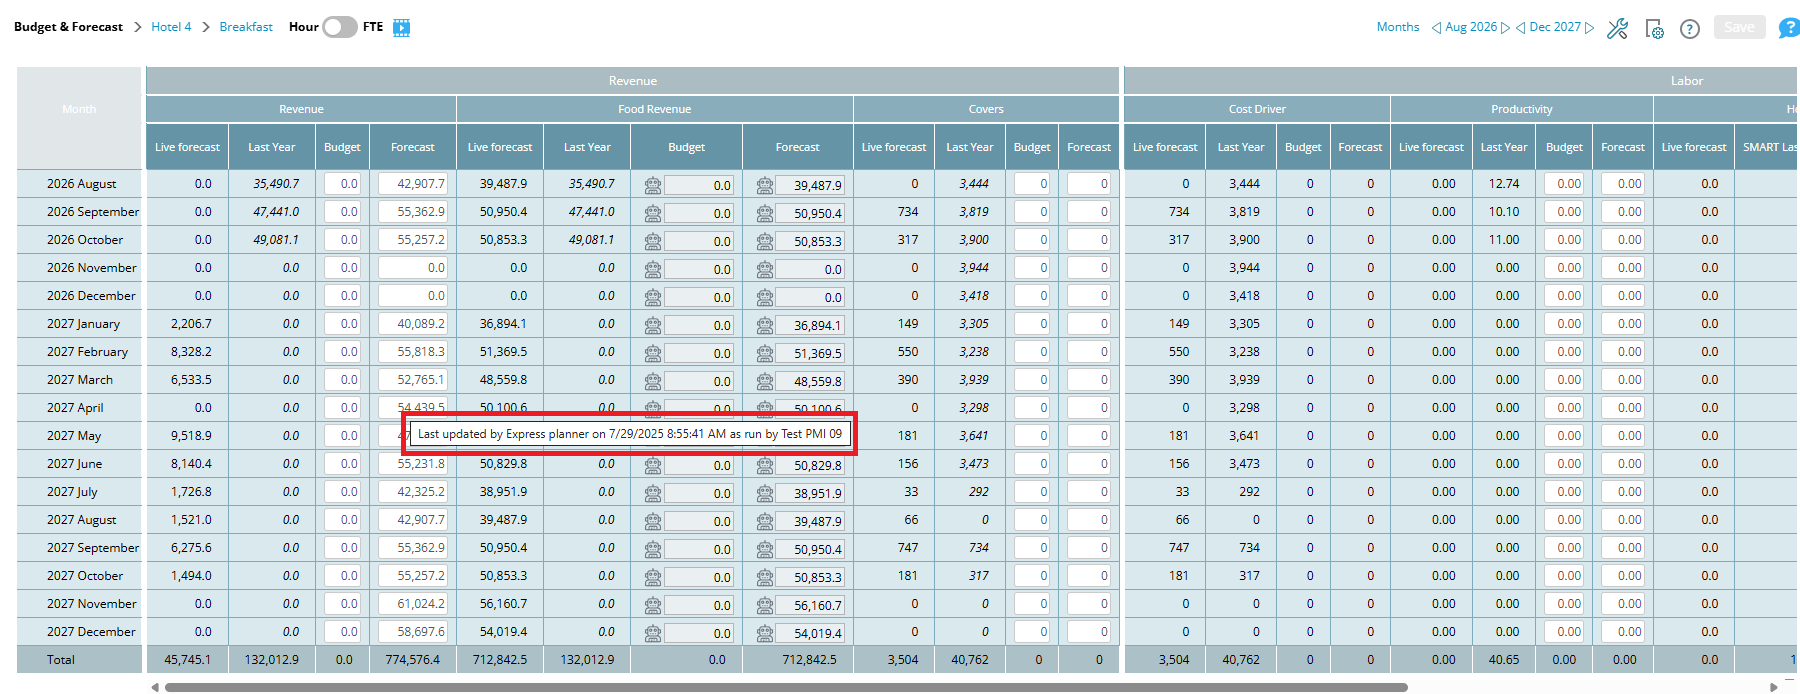Open the help question mark icon
This screenshot has width=1800, height=694.
1690,29
